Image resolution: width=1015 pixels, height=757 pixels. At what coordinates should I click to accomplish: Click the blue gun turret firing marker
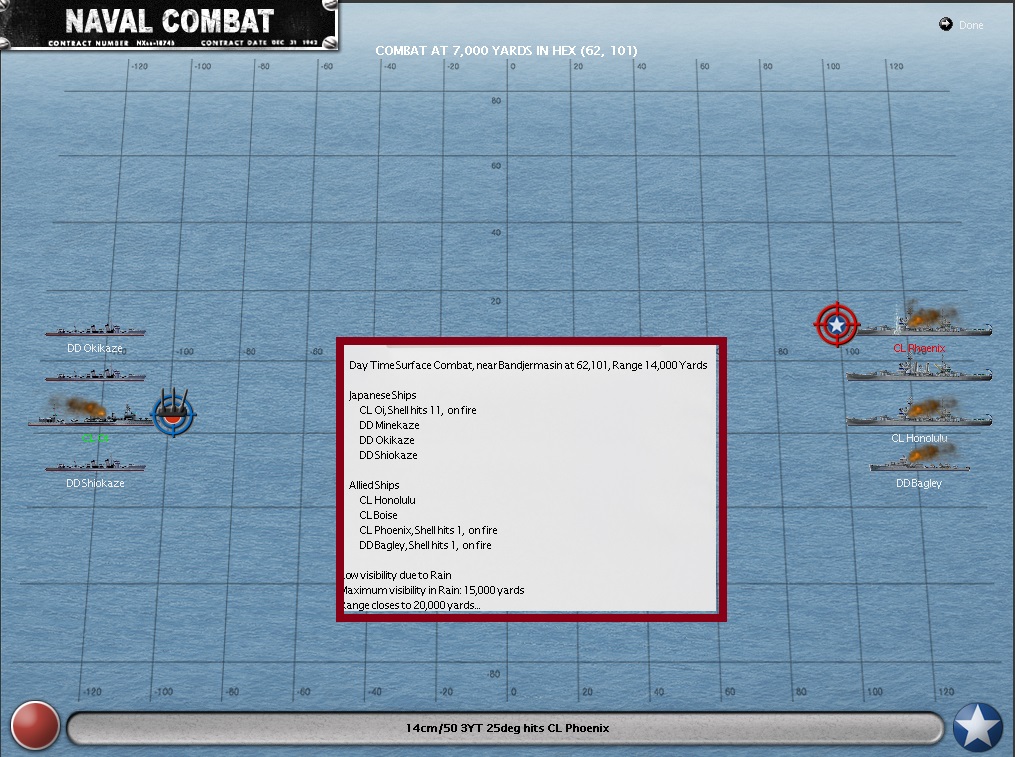tap(173, 412)
